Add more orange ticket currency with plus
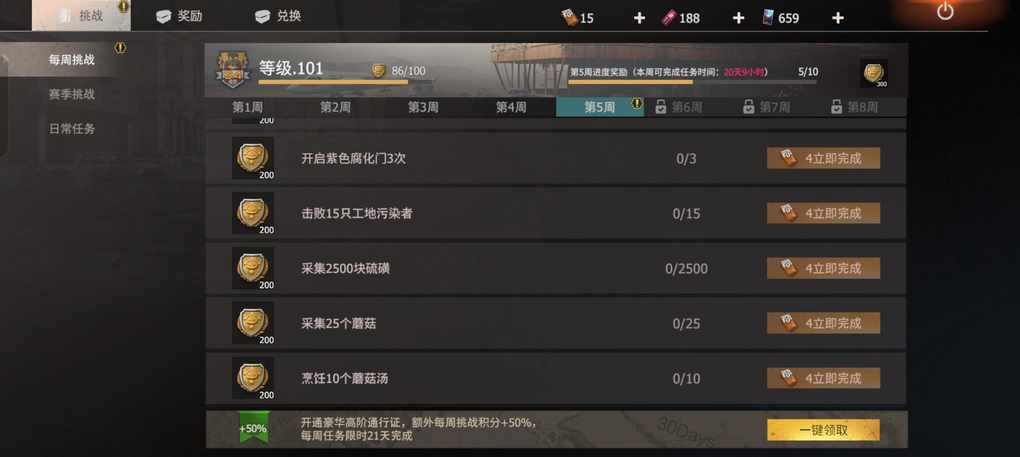Screen dimensions: 1020x457 coord(639,18)
